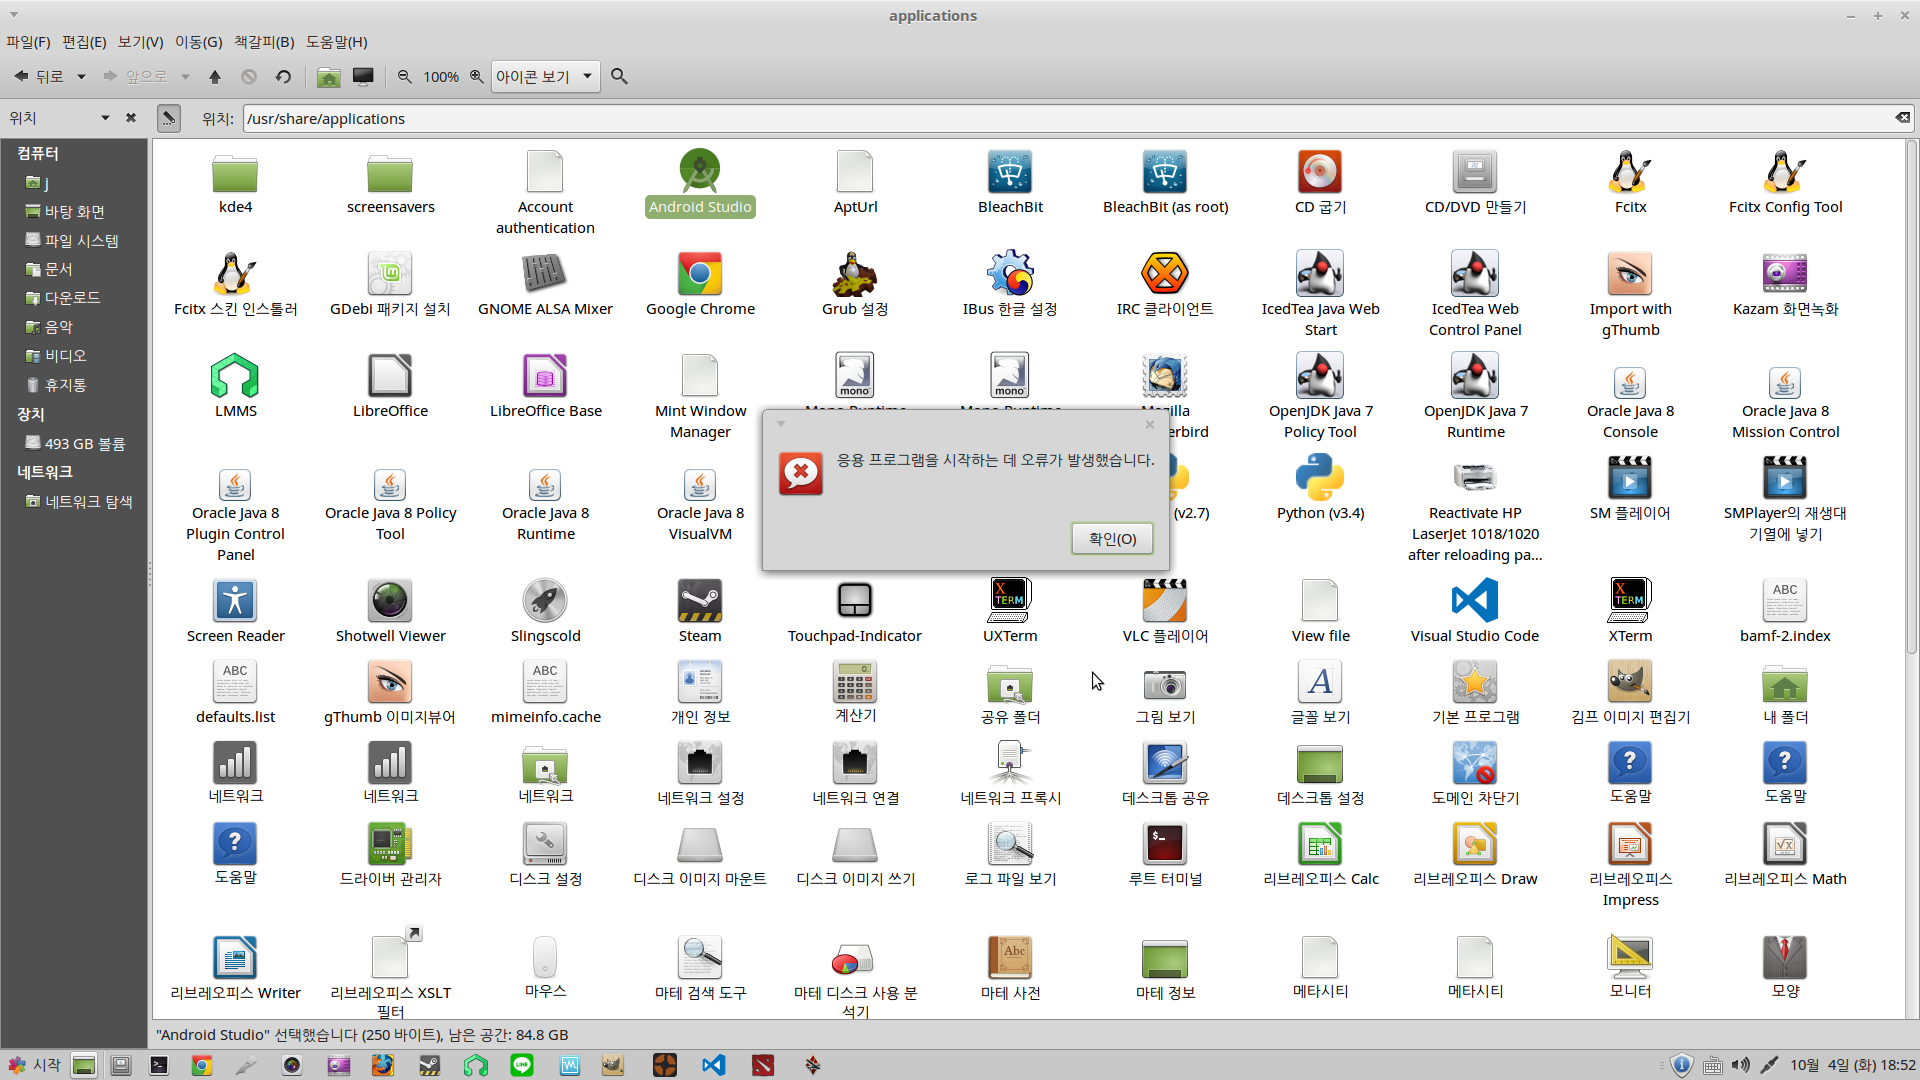Open the 이동(G) menu
The height and width of the screenshot is (1080, 1920).
(x=198, y=42)
